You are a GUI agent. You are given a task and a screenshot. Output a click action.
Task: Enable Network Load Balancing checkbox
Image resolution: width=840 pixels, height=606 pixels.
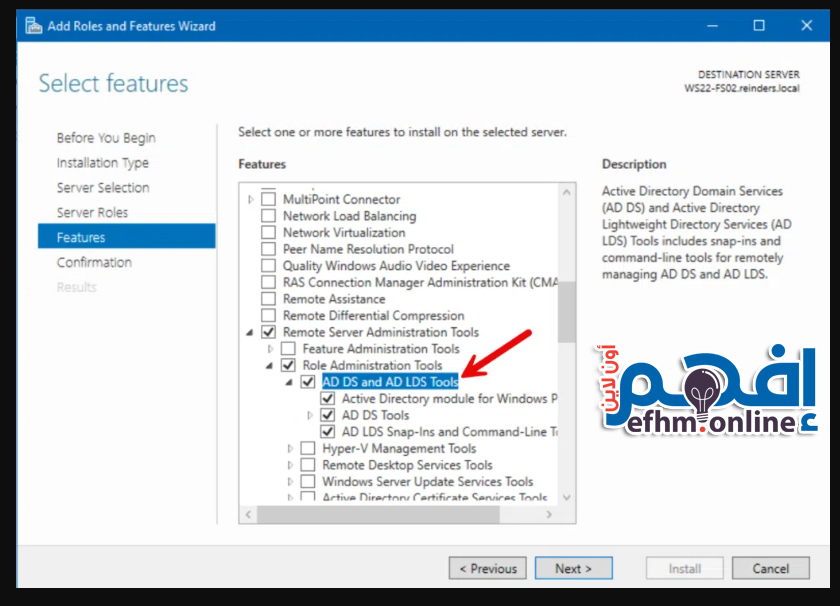point(268,216)
